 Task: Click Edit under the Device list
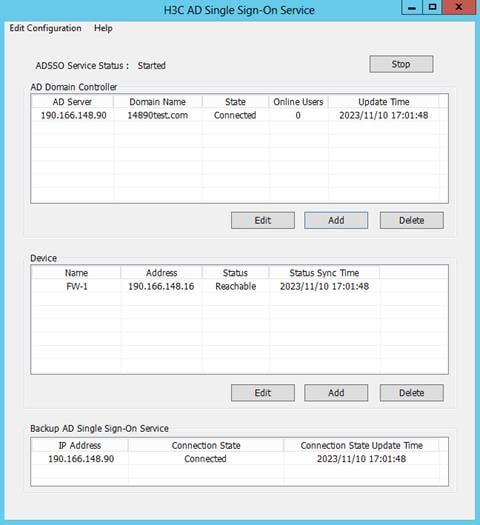(263, 393)
